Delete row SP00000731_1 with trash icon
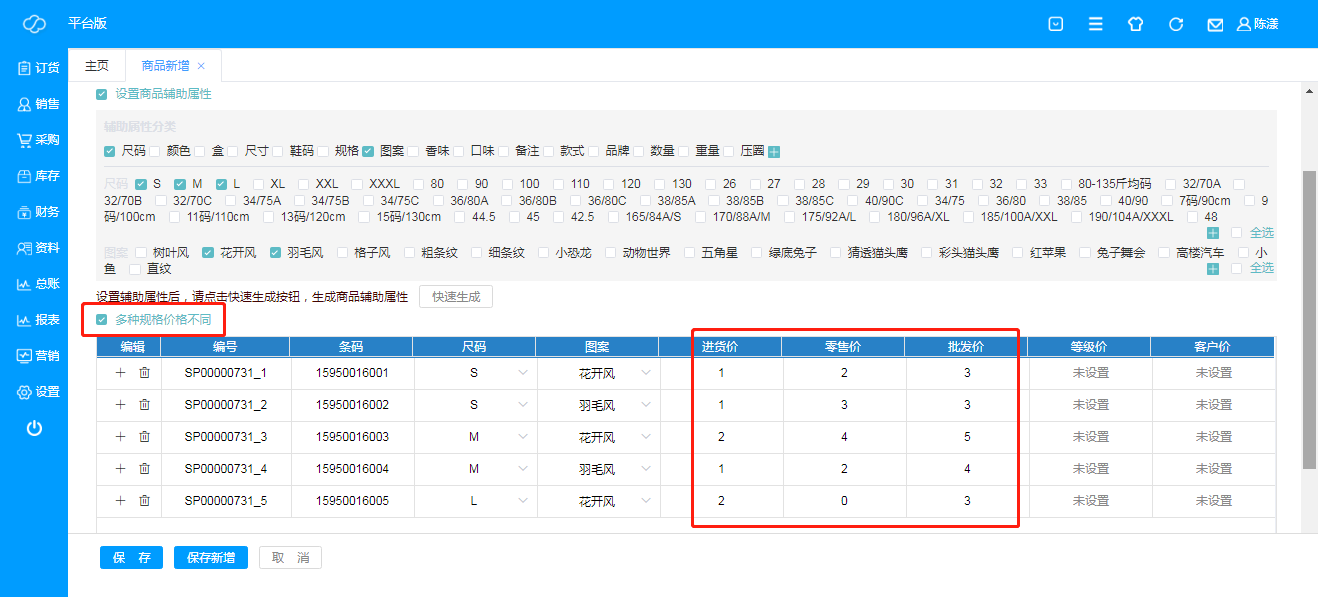Viewport: 1318px width, 597px height. 144,373
